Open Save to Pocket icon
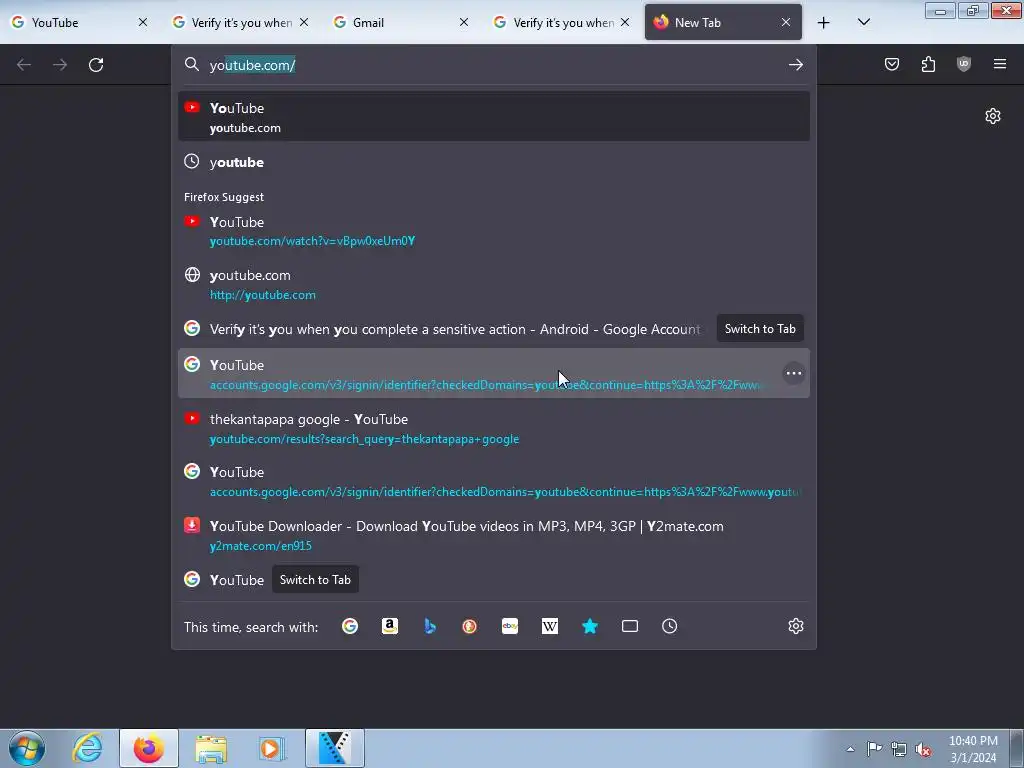This screenshot has width=1024, height=768. pos(891,64)
